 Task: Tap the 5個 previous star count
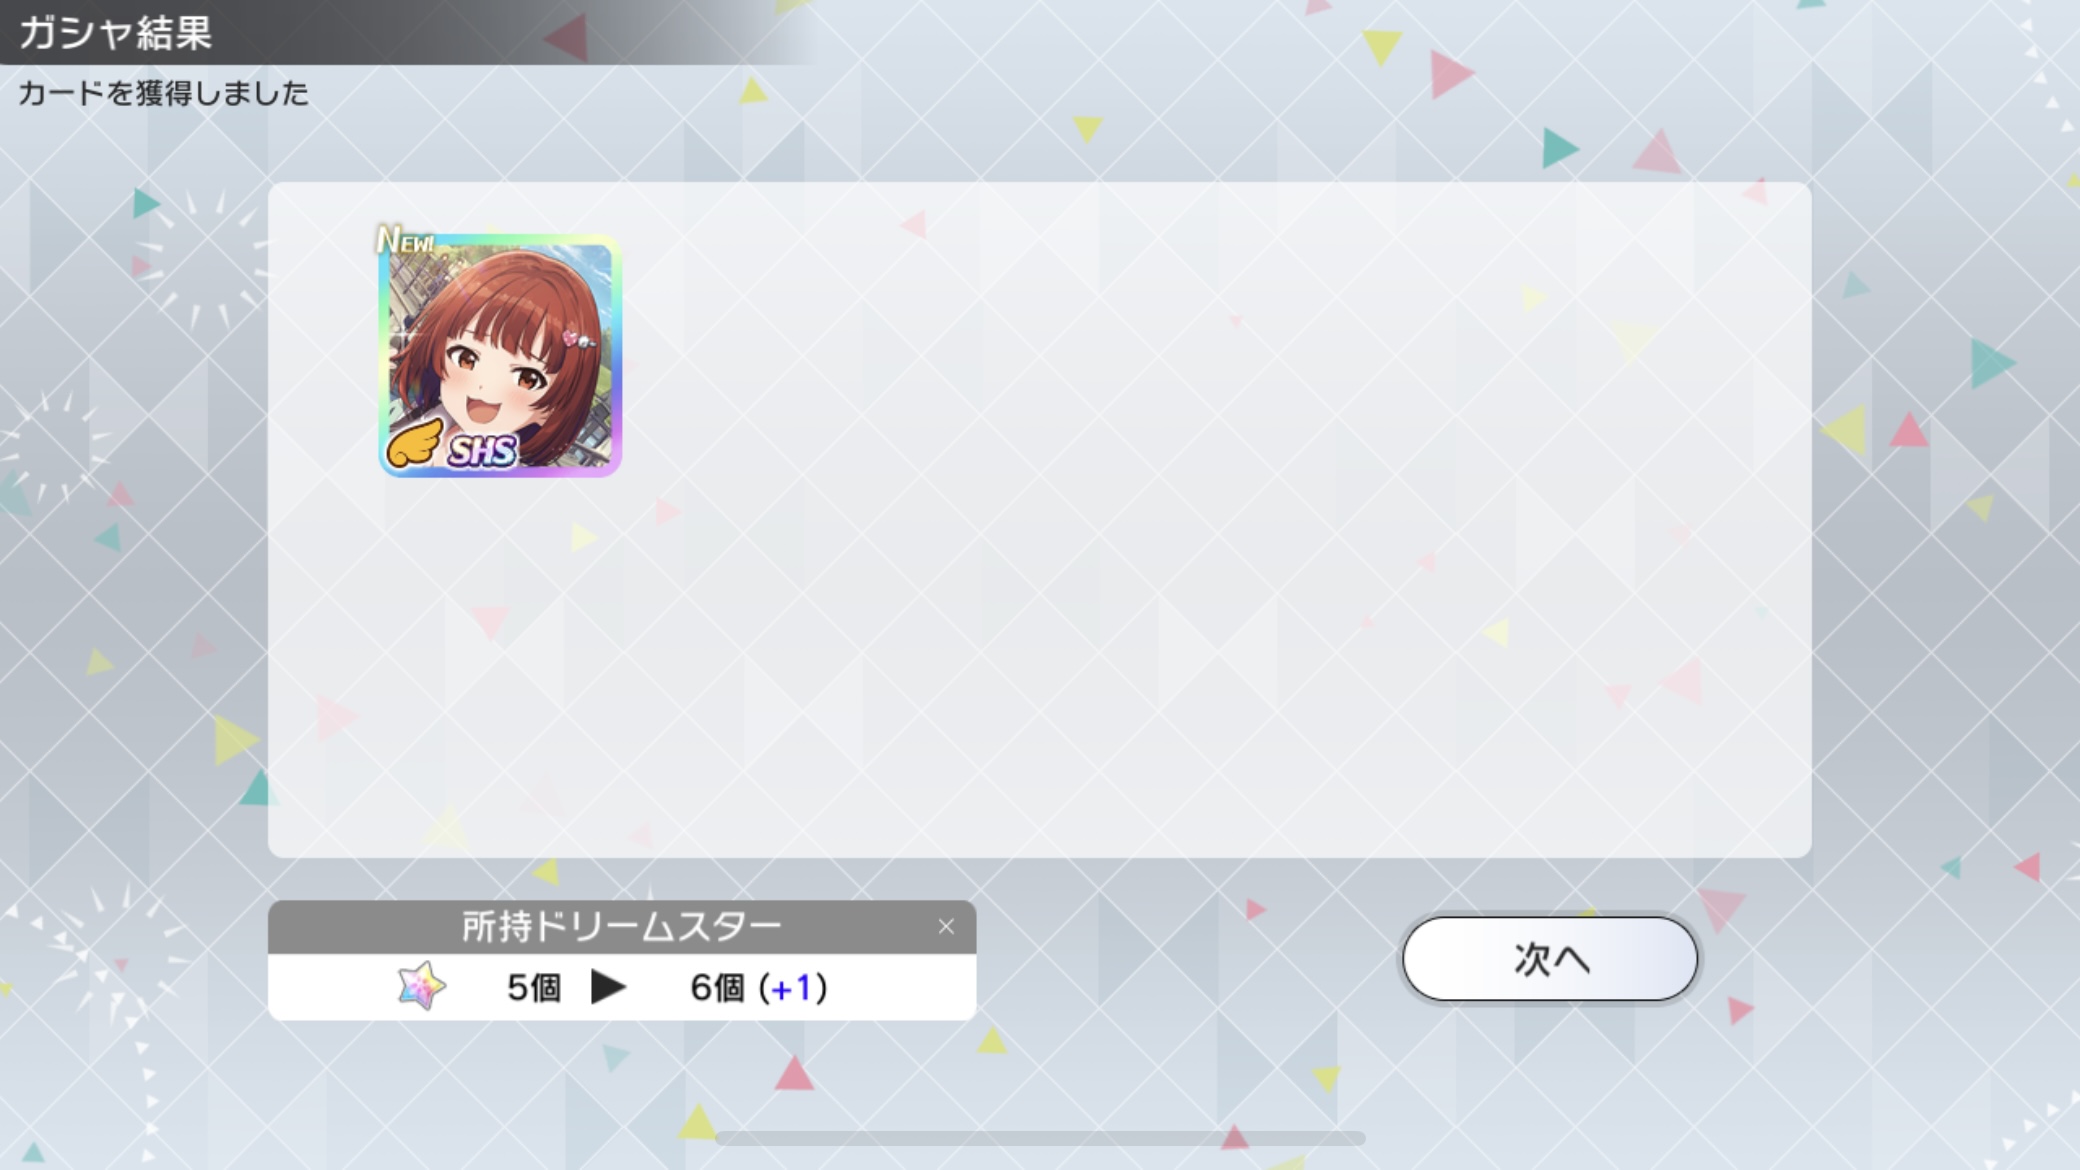pos(534,988)
